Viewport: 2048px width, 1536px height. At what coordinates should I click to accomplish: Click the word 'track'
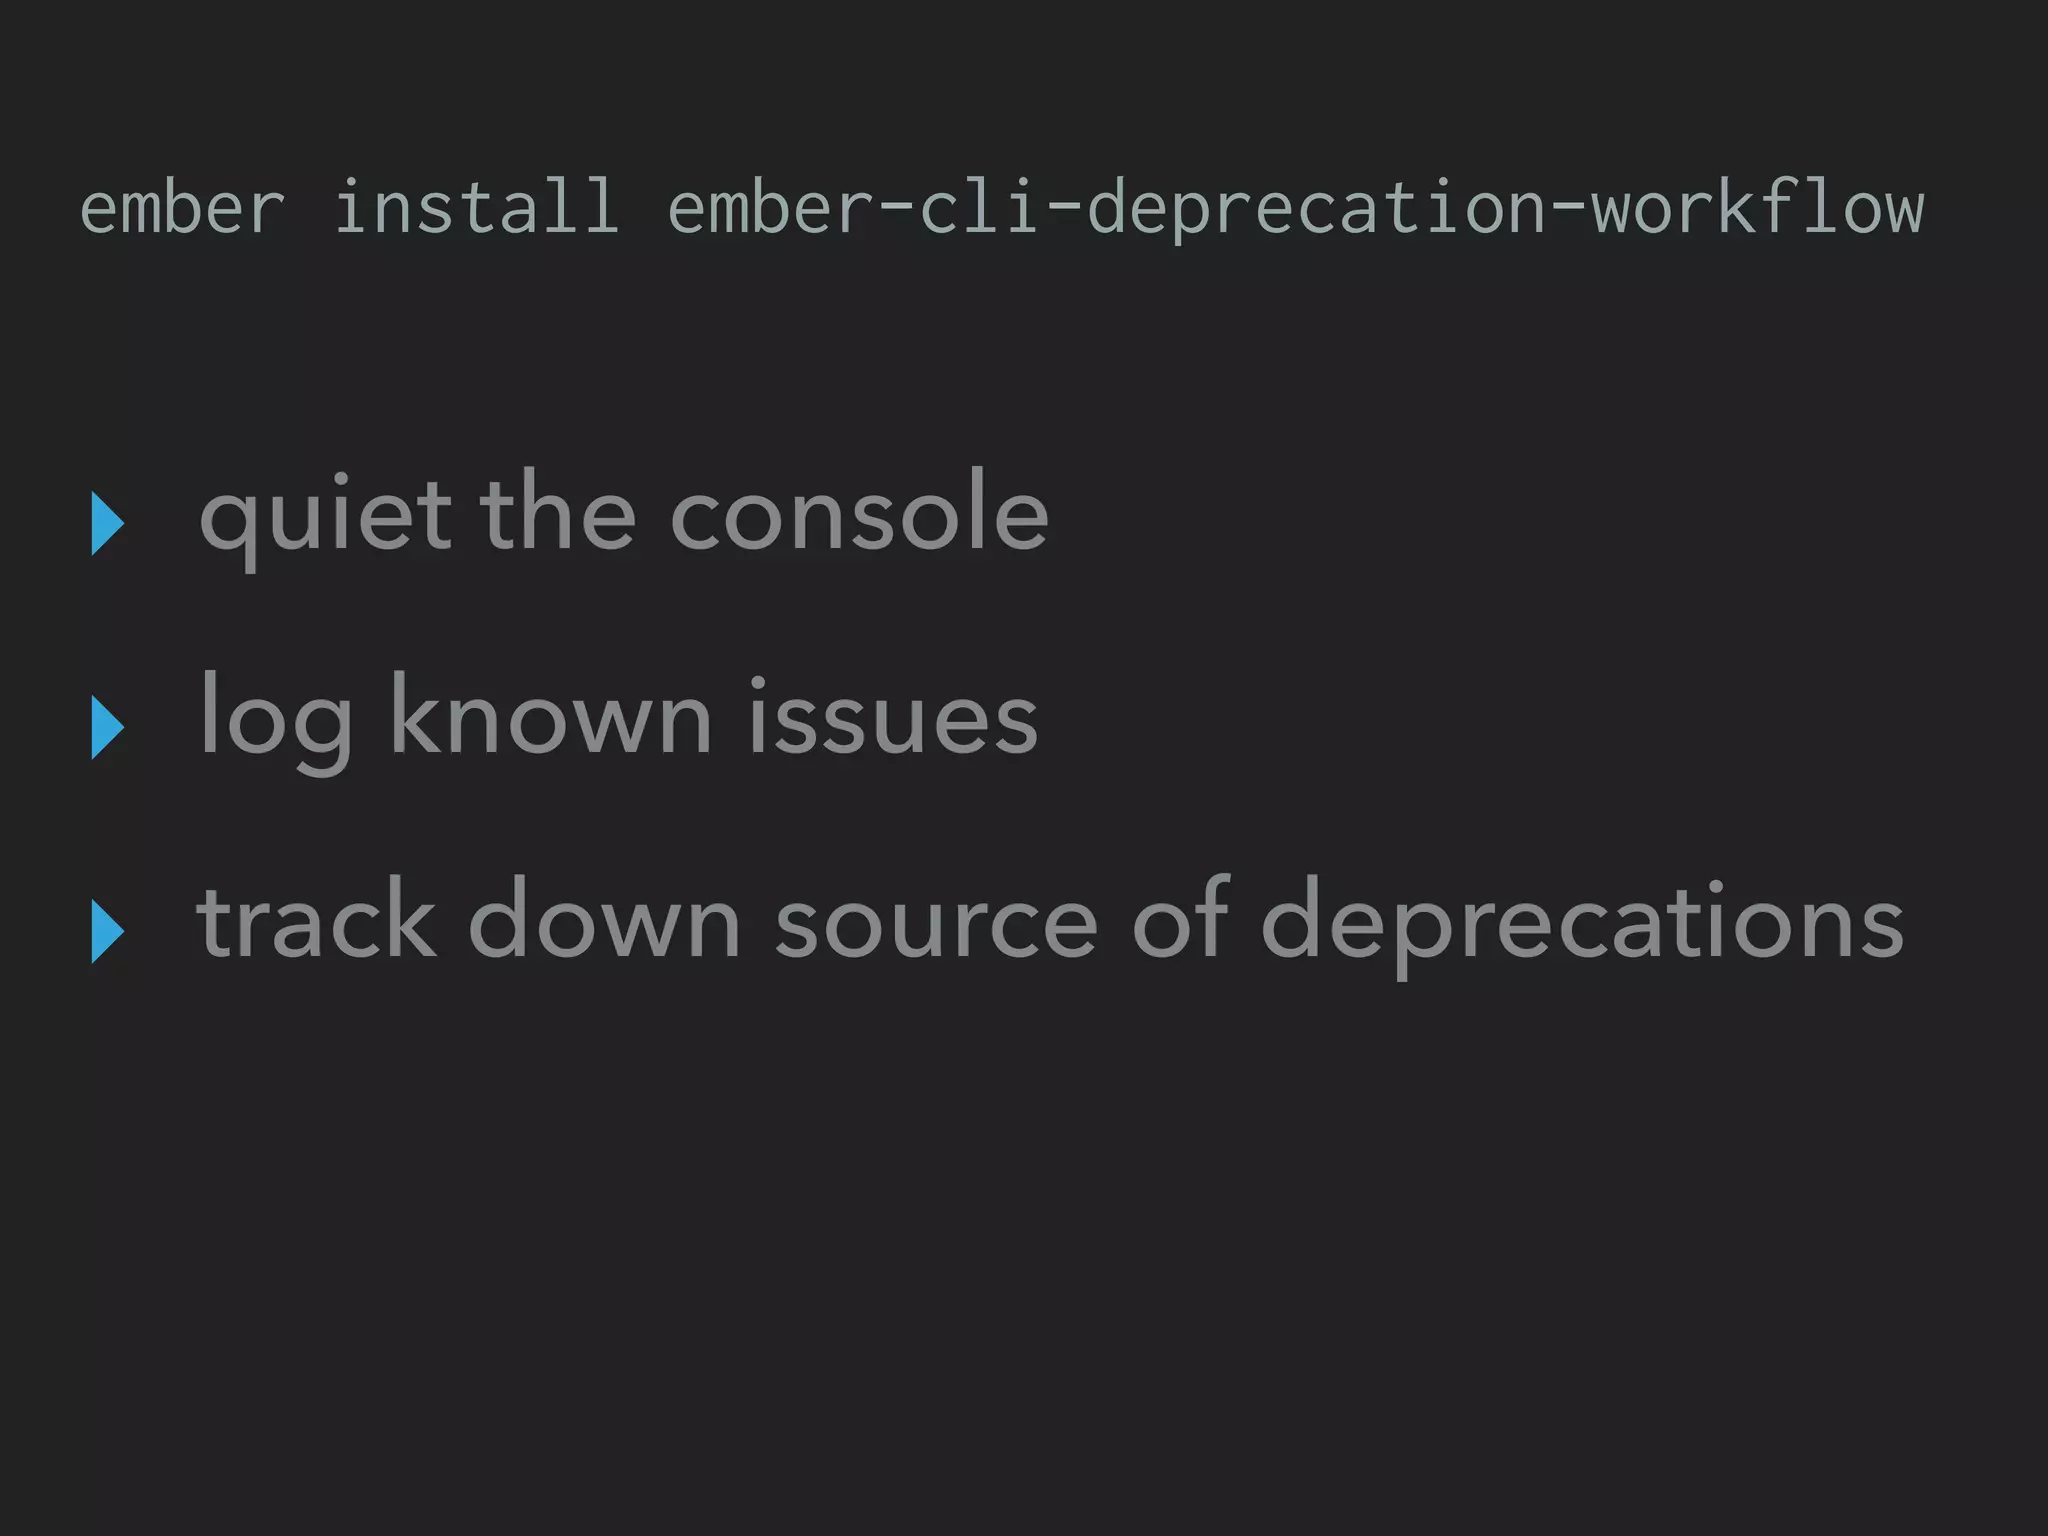pyautogui.click(x=316, y=921)
